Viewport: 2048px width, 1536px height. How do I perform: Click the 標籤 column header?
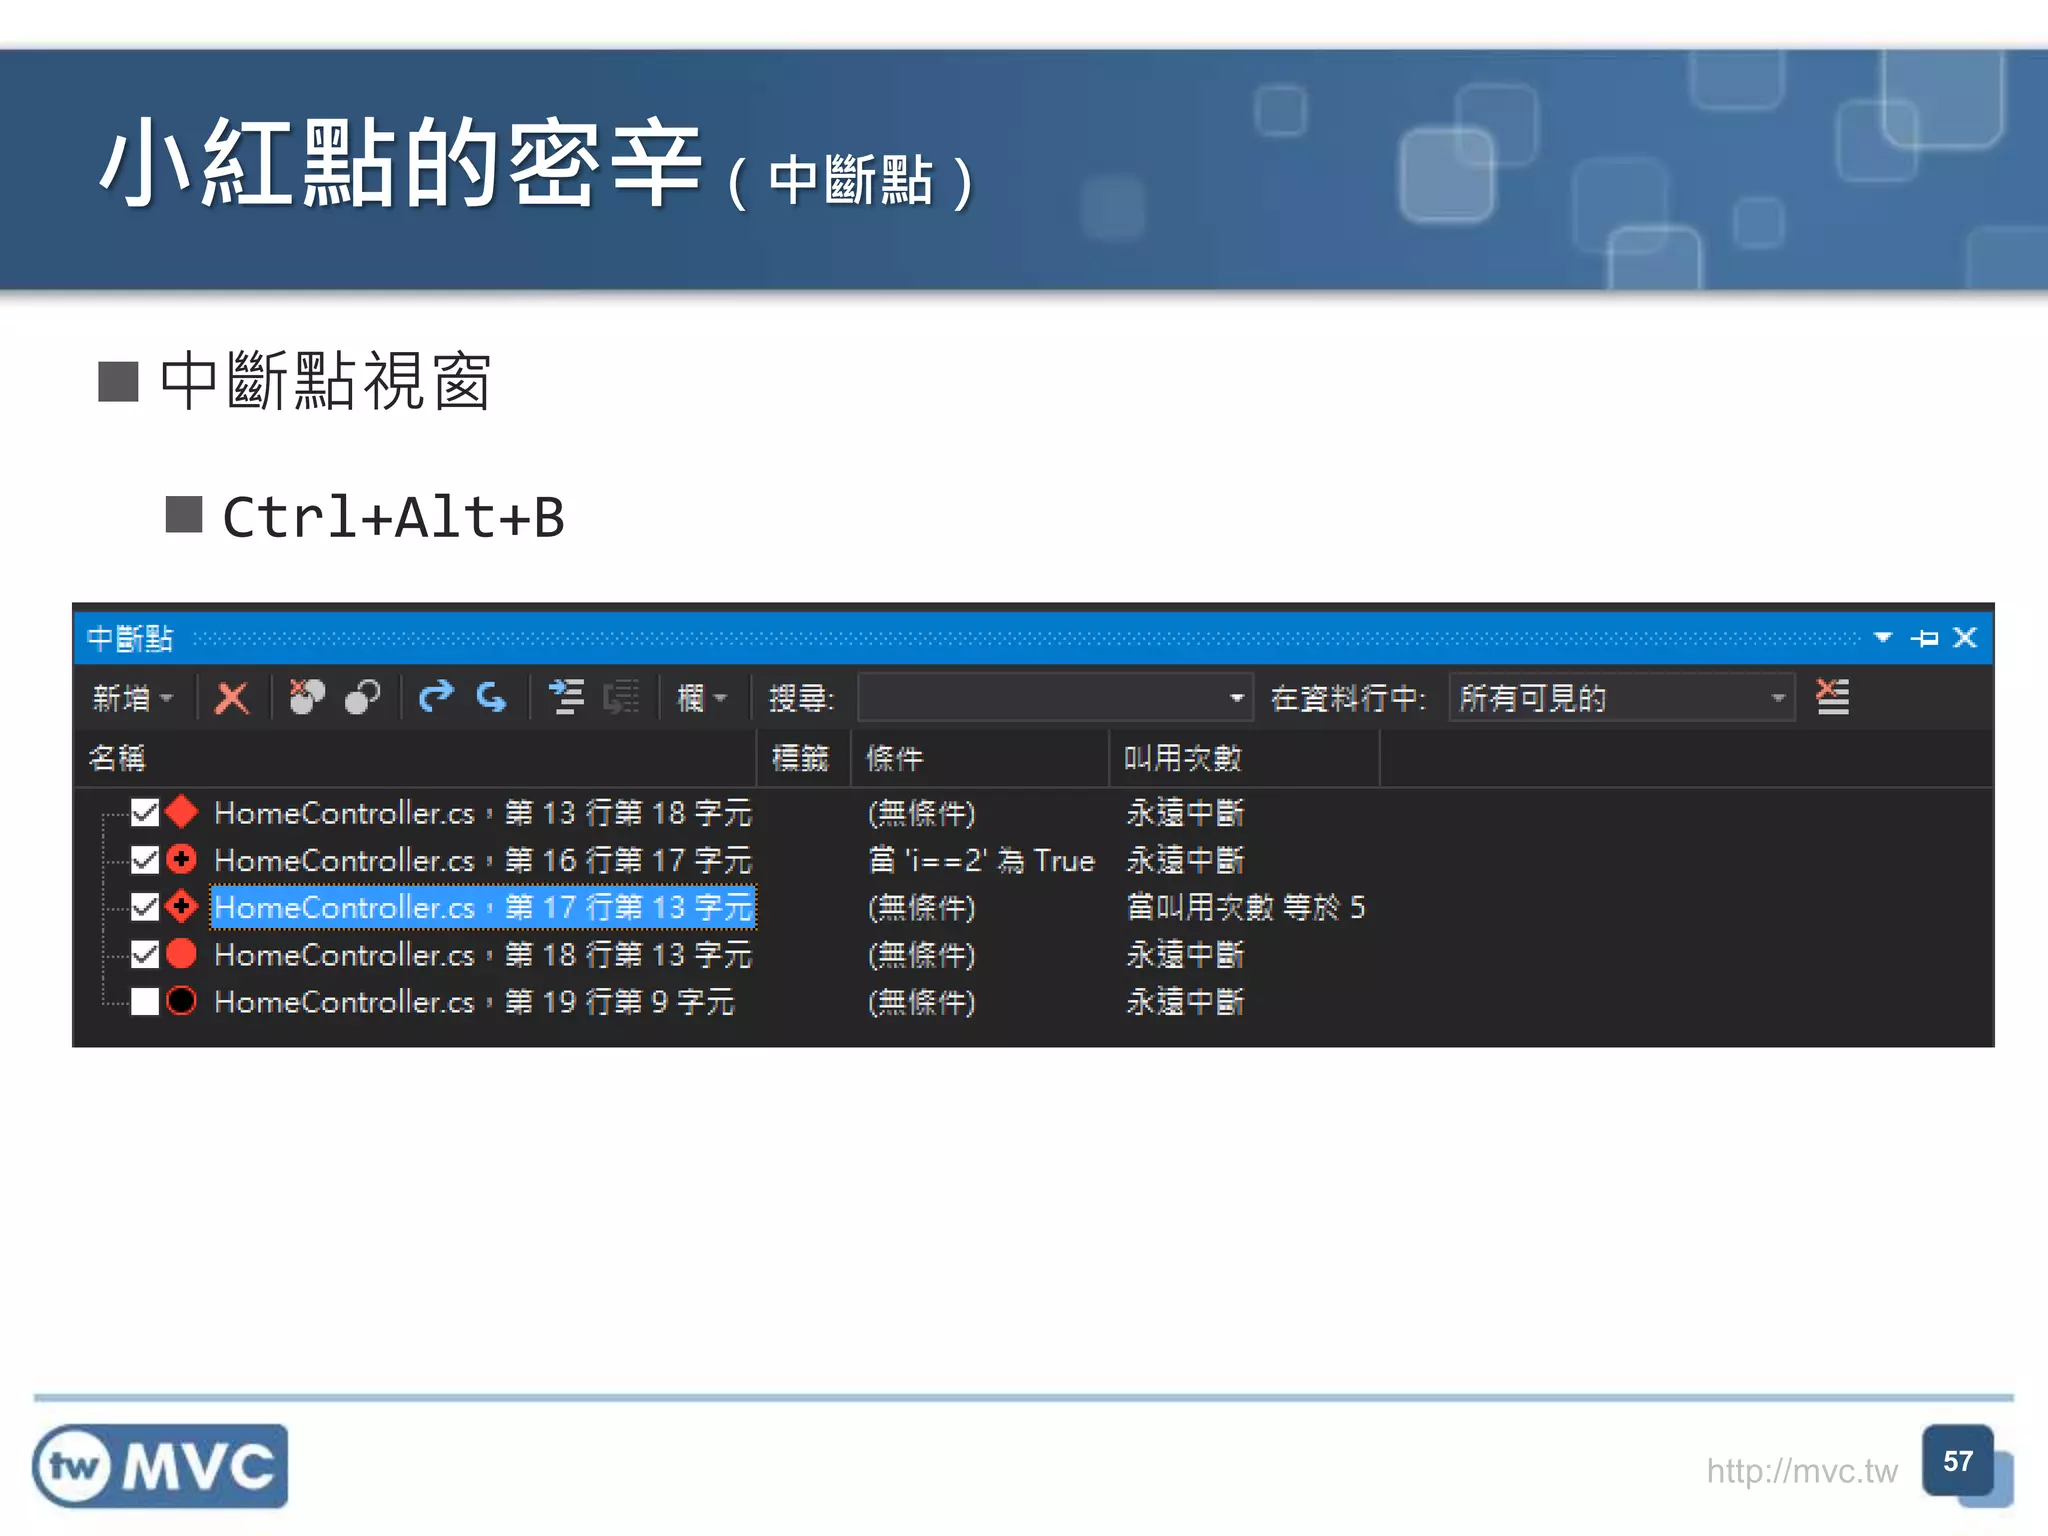pyautogui.click(x=803, y=758)
